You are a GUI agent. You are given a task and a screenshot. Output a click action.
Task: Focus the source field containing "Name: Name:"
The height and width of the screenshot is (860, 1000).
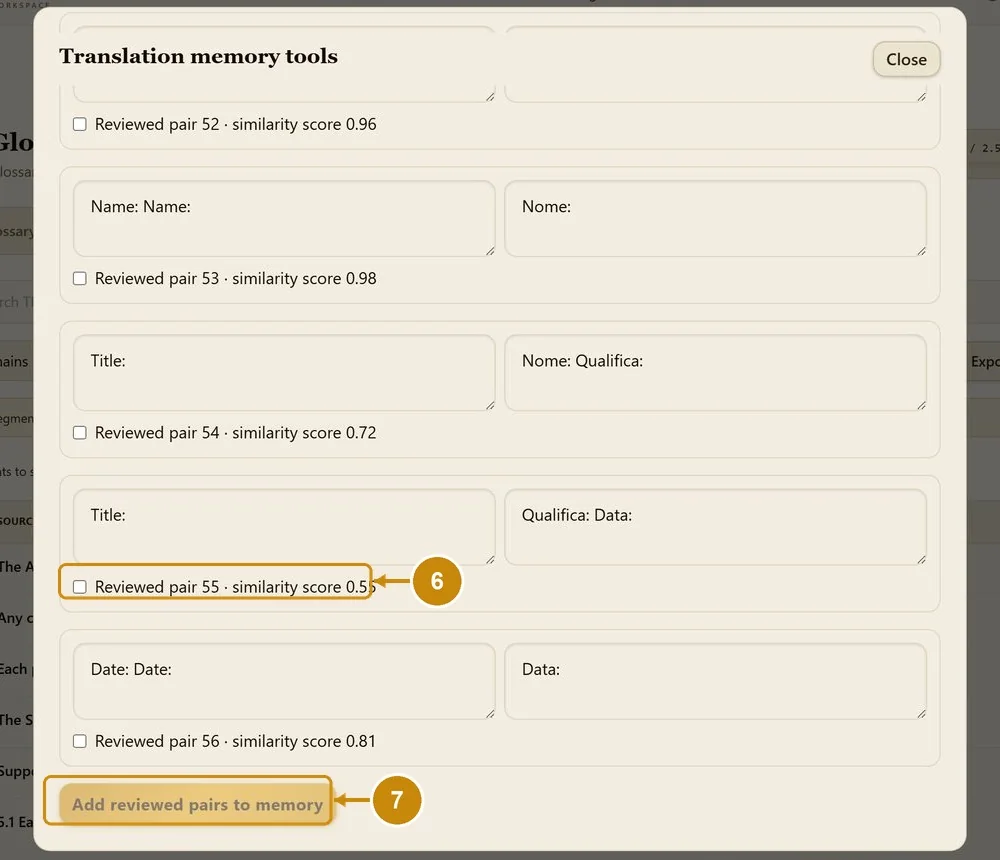tap(284, 219)
